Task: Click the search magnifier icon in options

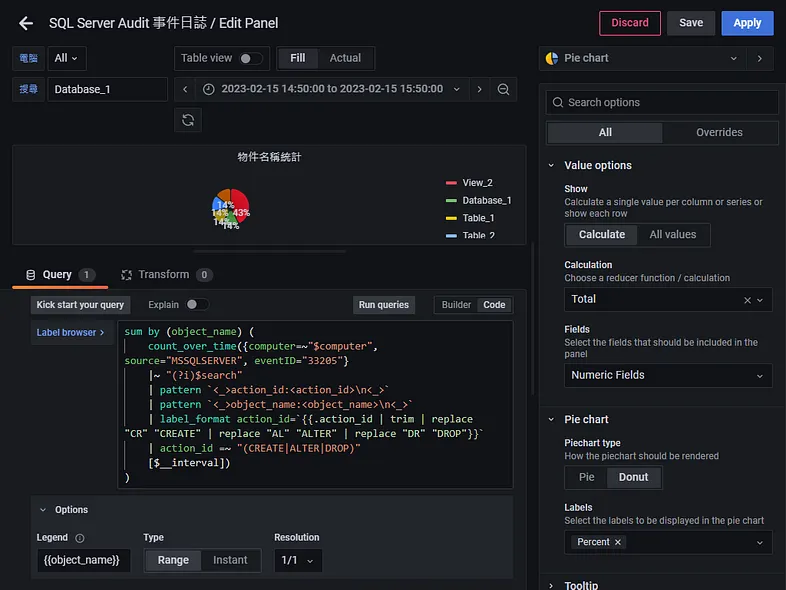Action: [x=557, y=102]
